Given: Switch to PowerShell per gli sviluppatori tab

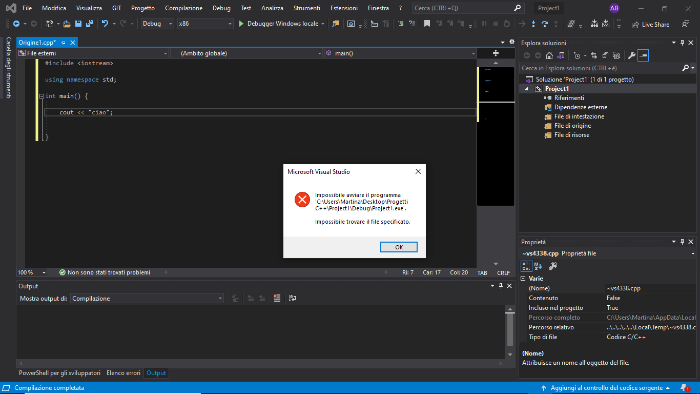Looking at the screenshot, I should coord(59,373).
